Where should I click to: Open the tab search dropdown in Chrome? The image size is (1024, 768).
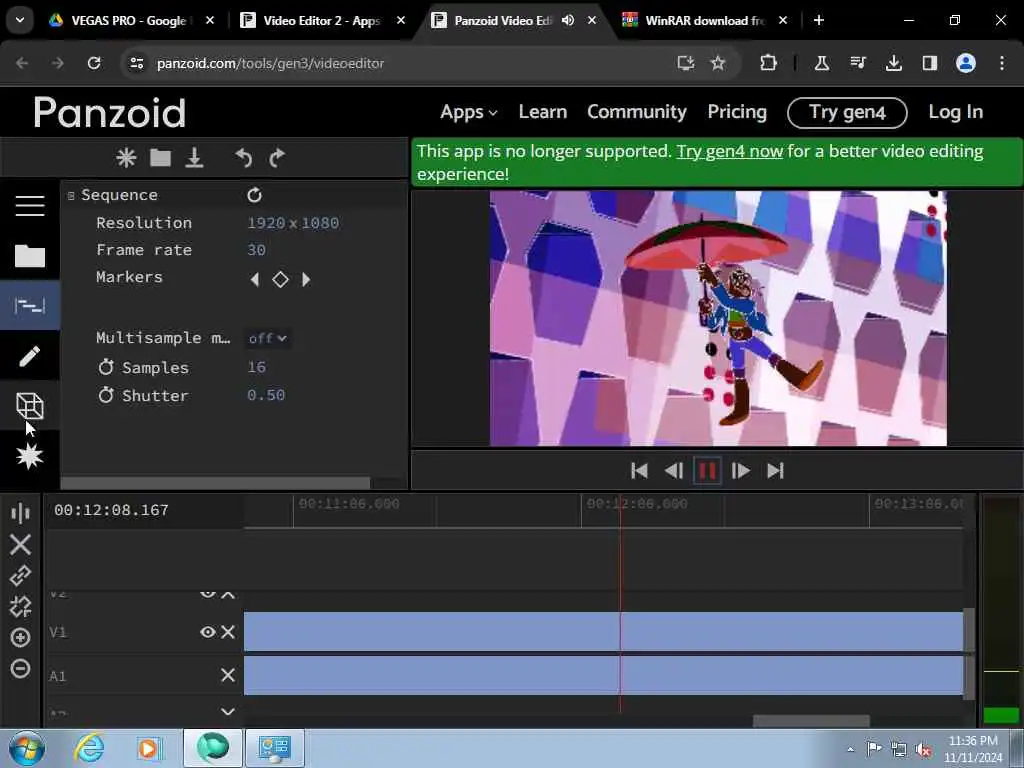tap(20, 20)
